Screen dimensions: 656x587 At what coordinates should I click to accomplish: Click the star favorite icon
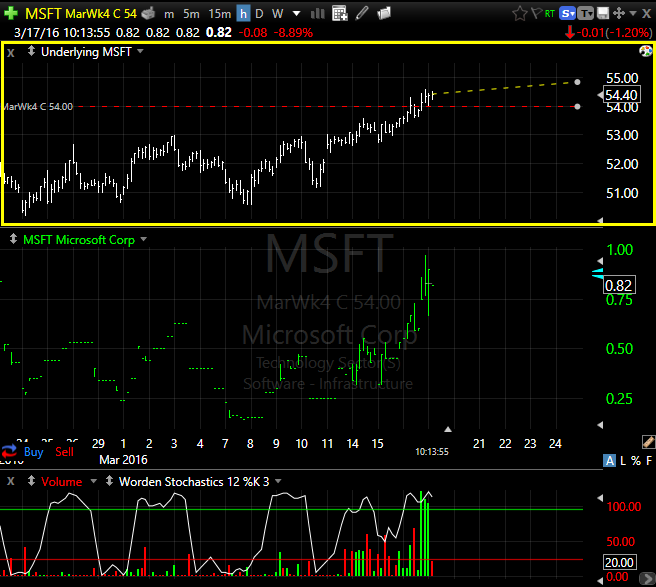pos(520,14)
